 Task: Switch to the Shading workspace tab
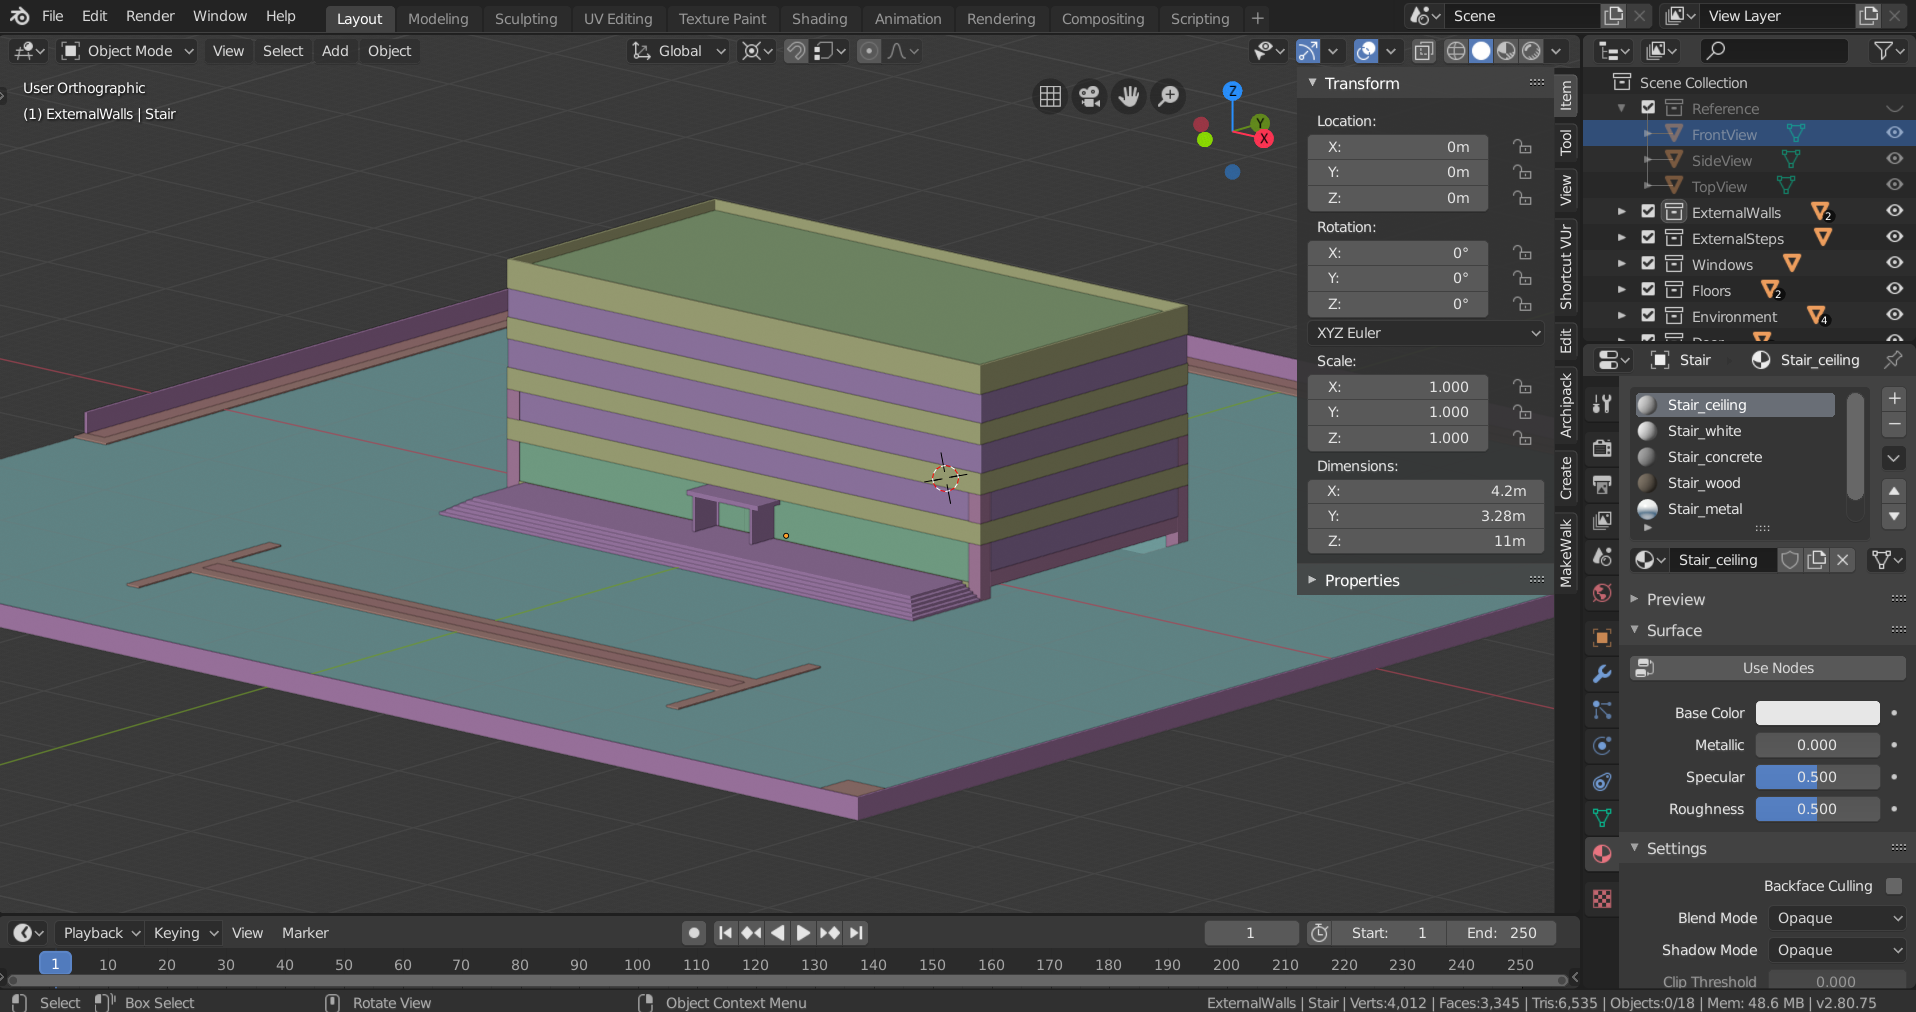pos(819,18)
